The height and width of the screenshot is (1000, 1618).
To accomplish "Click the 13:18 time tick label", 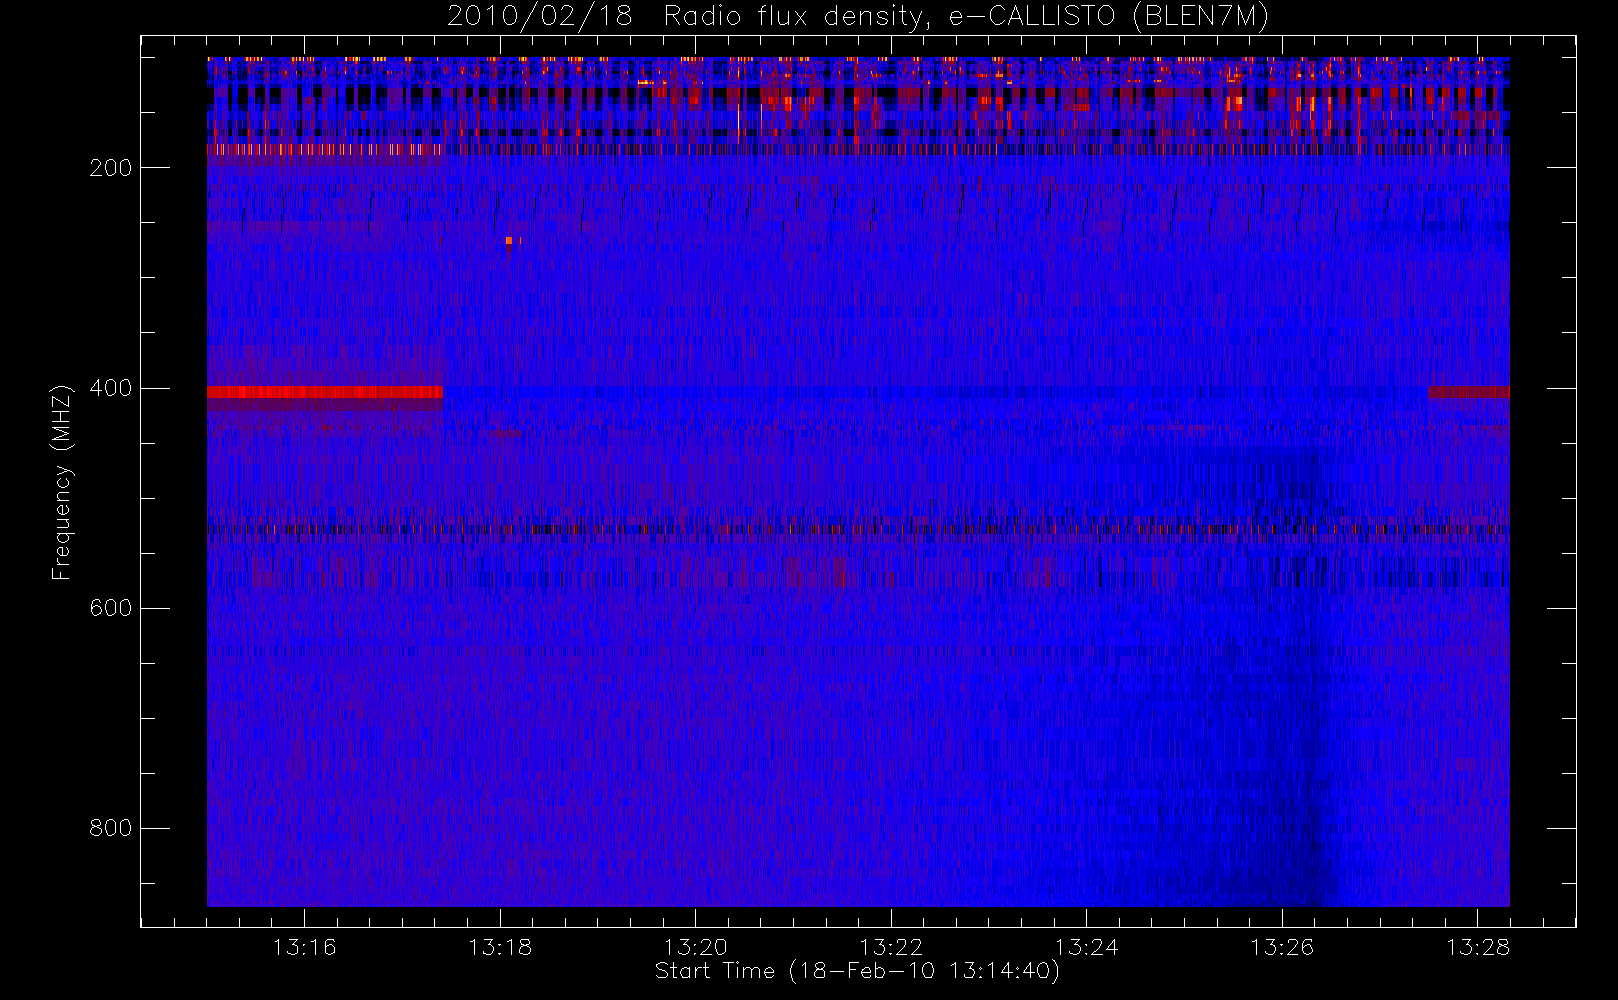I will coord(500,947).
